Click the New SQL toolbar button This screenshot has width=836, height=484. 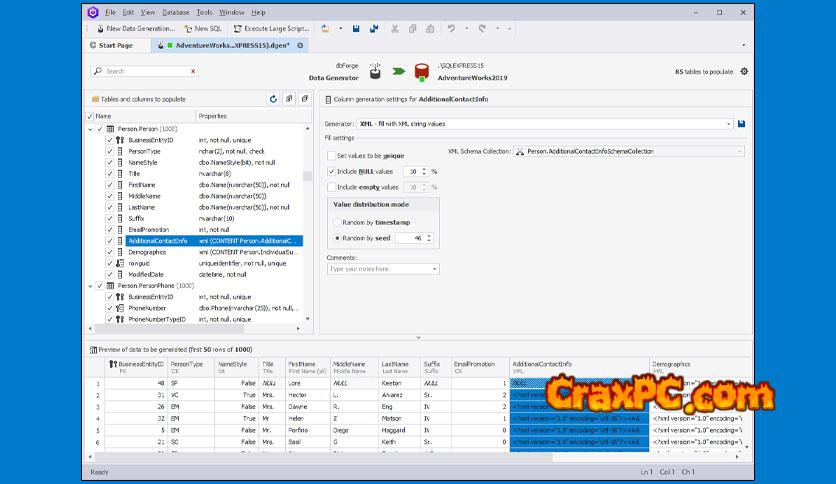pos(201,29)
